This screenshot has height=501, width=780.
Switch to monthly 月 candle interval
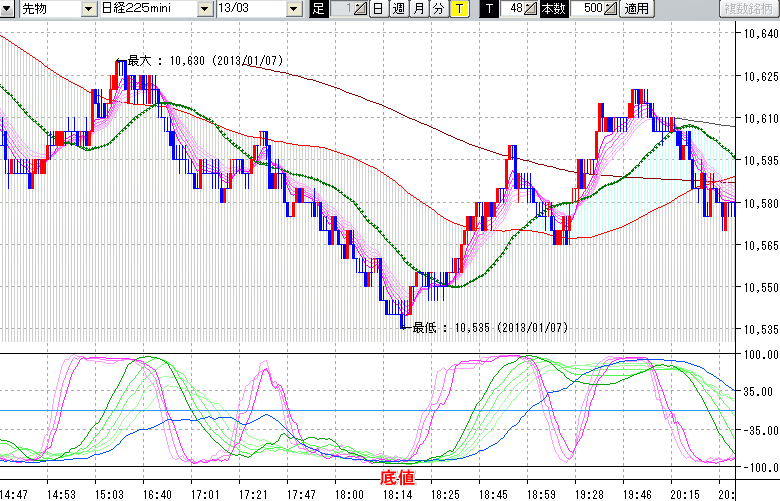pyautogui.click(x=418, y=9)
